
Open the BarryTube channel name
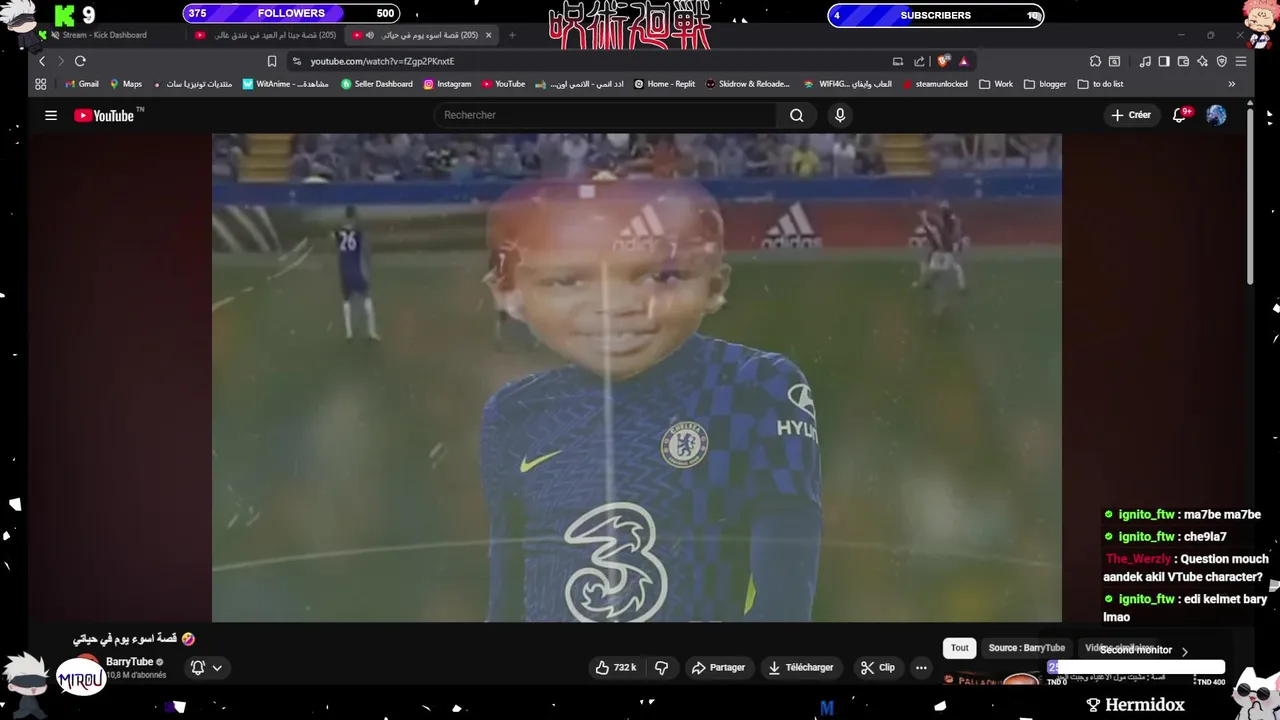pos(129,662)
